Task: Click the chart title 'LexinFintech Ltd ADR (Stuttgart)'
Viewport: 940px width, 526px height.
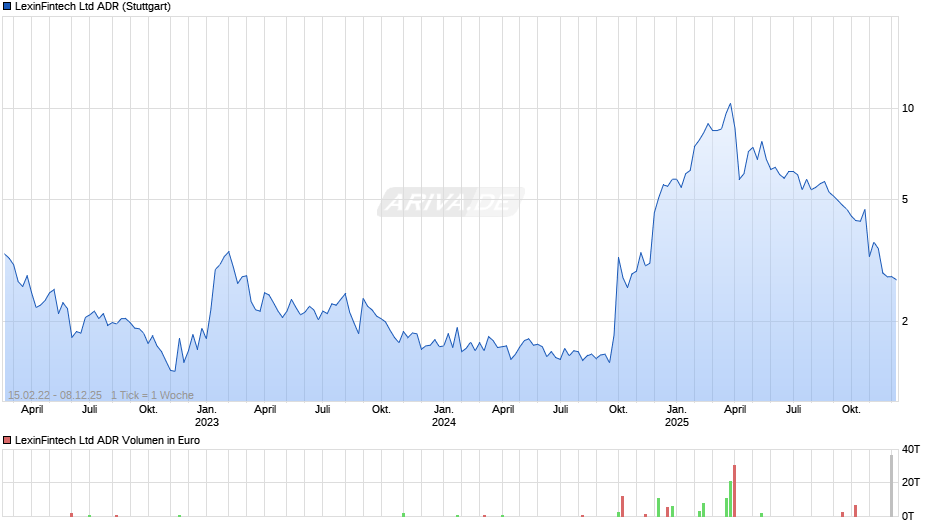Action: click(93, 7)
